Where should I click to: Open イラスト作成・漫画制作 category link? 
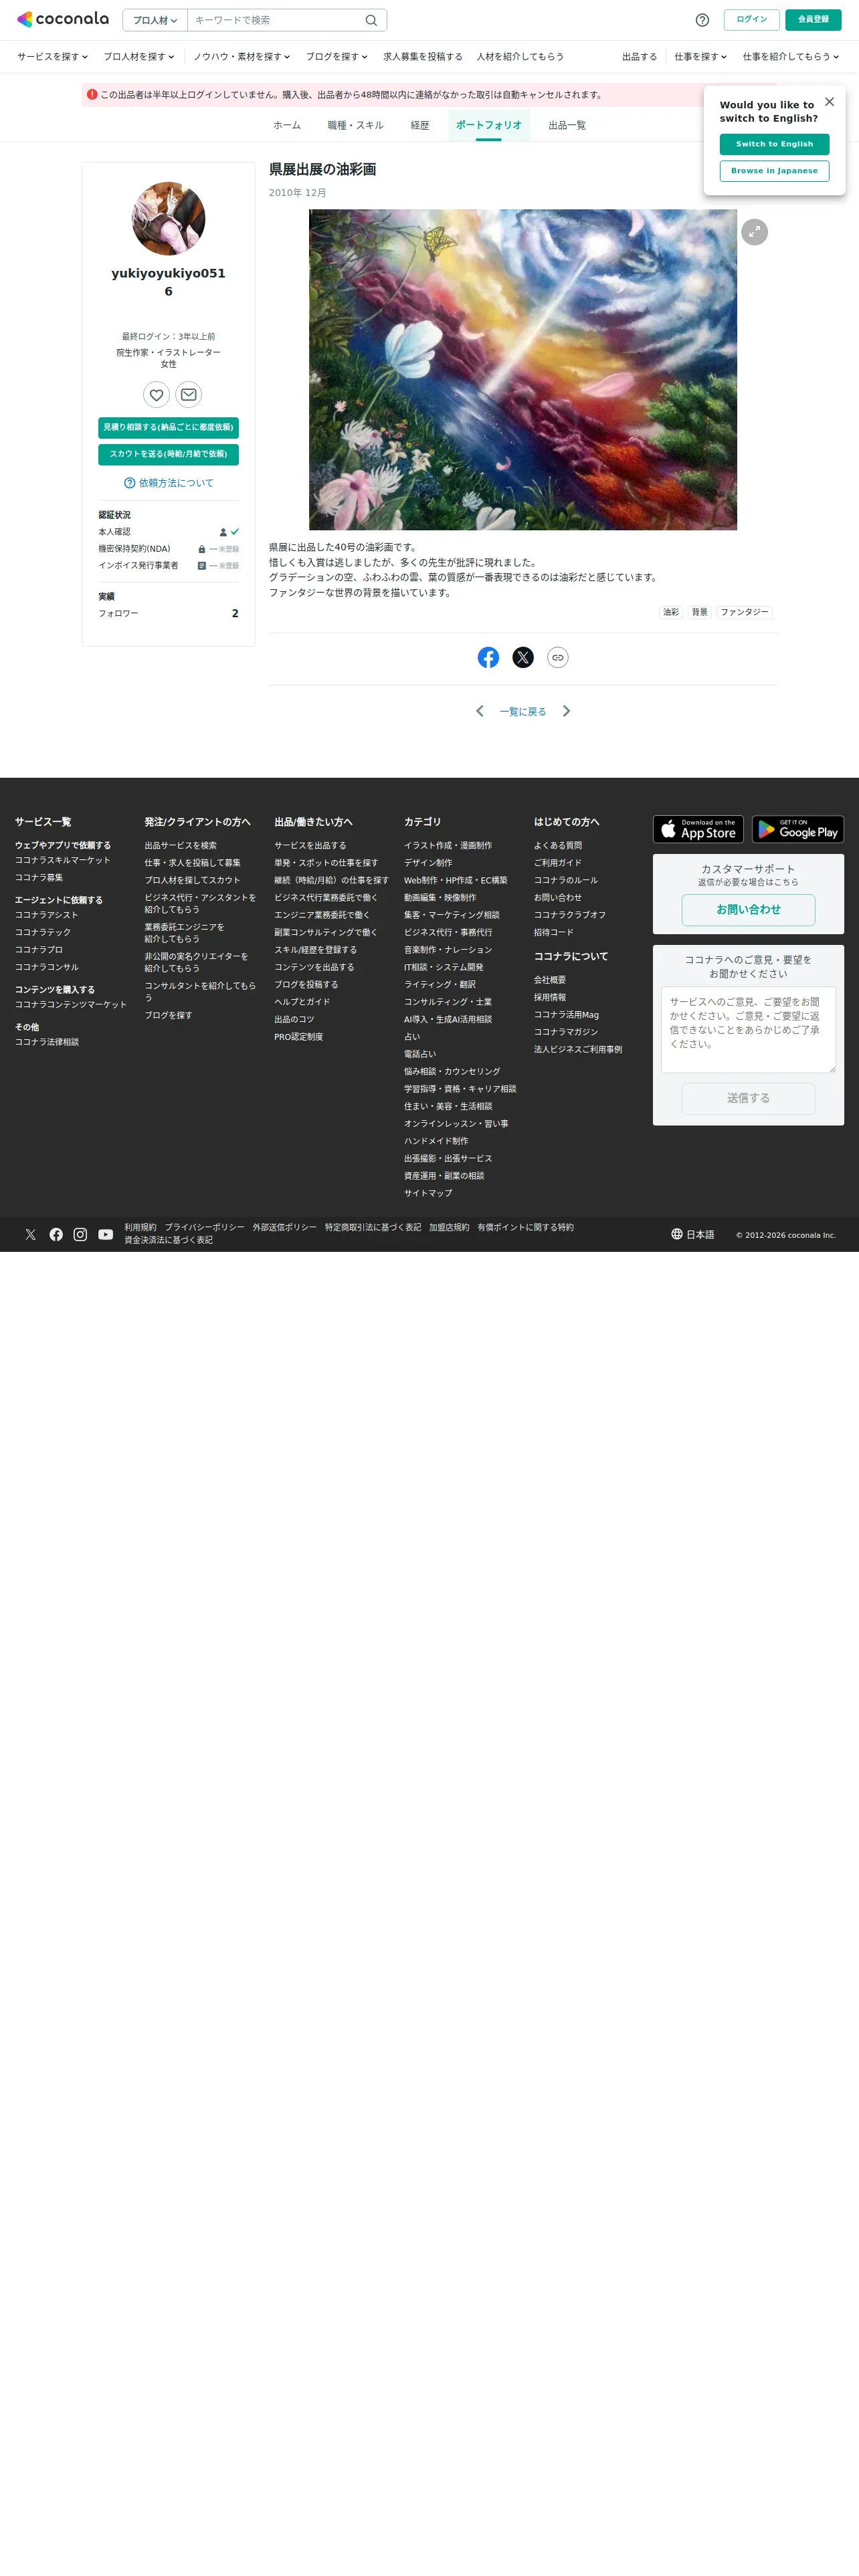pos(448,846)
